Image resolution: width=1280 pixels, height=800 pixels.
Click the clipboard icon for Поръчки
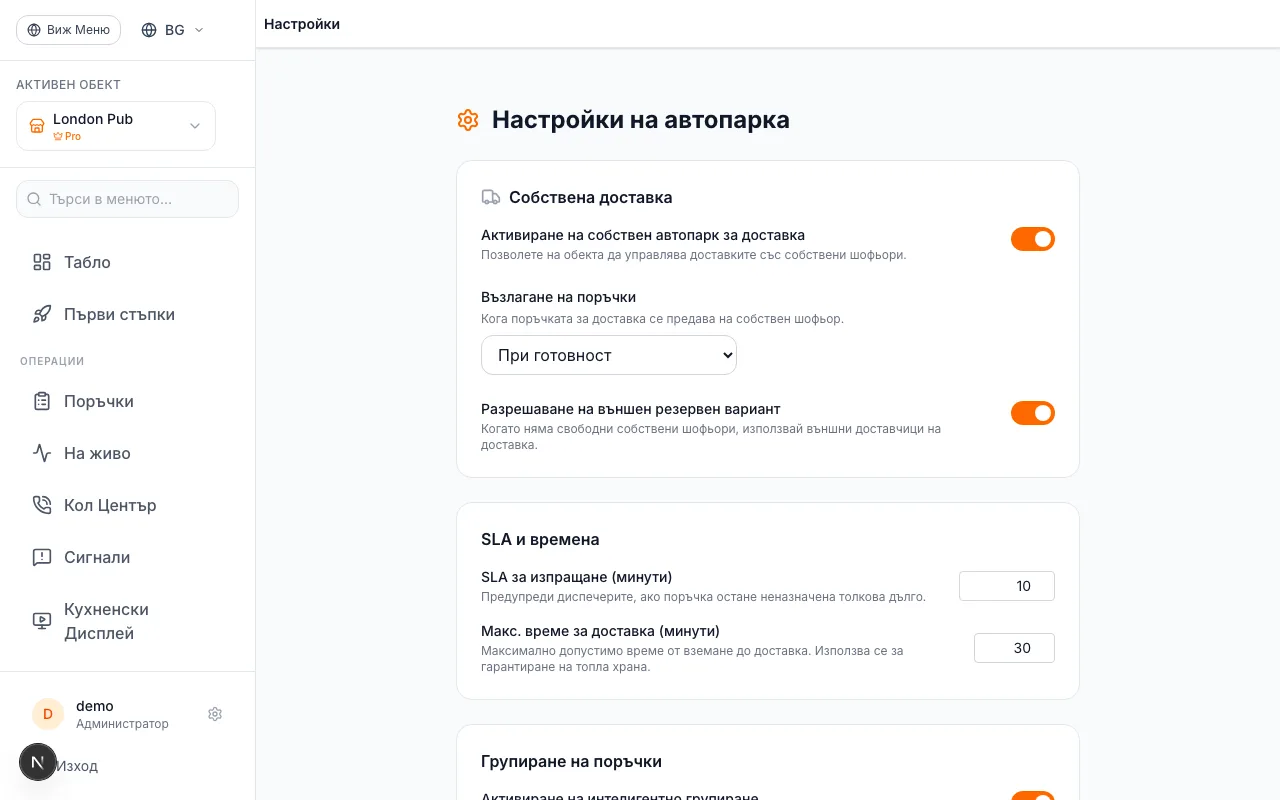pyautogui.click(x=42, y=401)
